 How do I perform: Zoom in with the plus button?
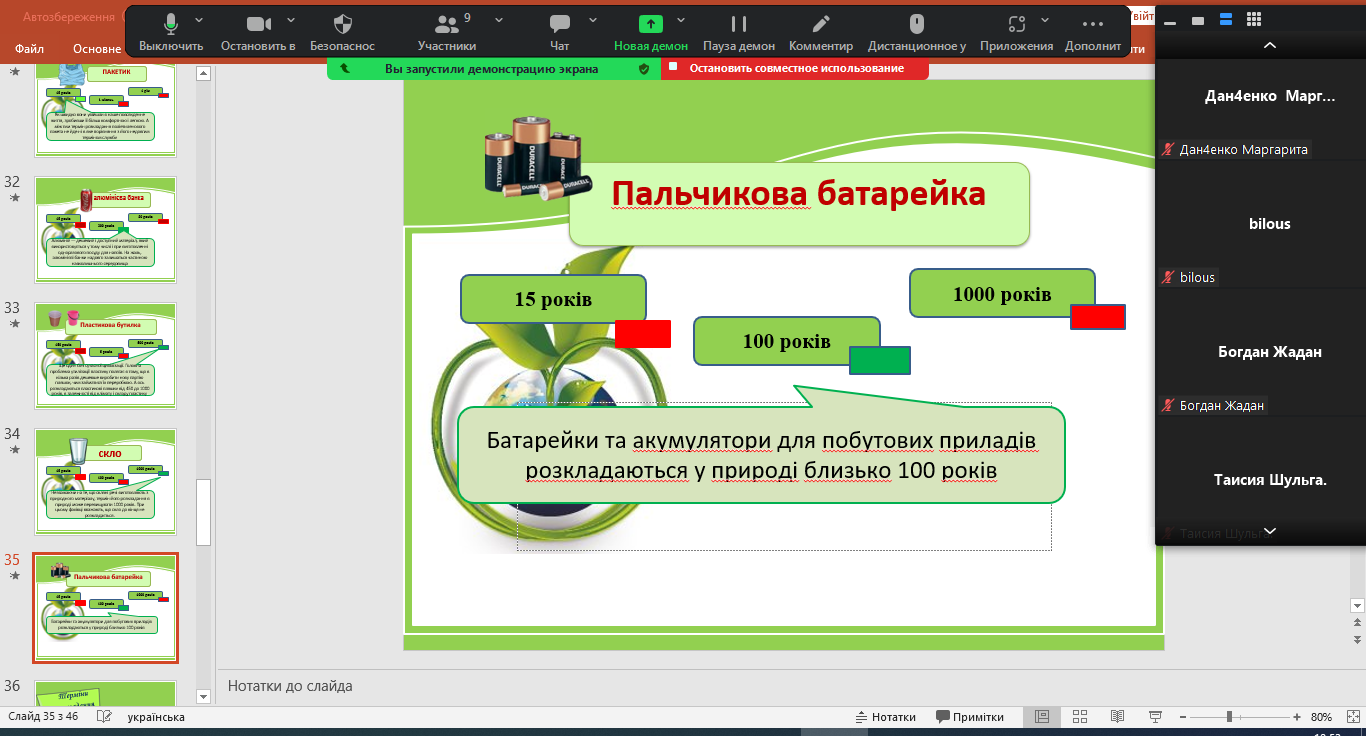click(x=1297, y=717)
